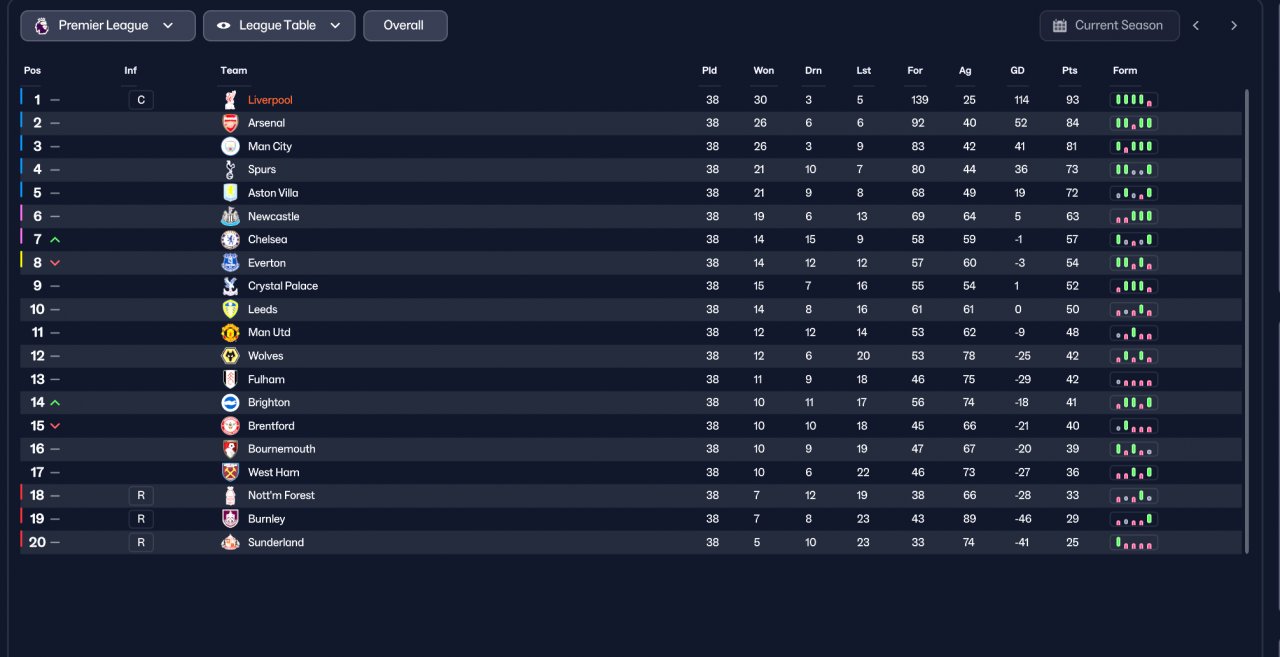Select the Wolves badge icon
Screen dimensions: 1280x657
[230, 356]
